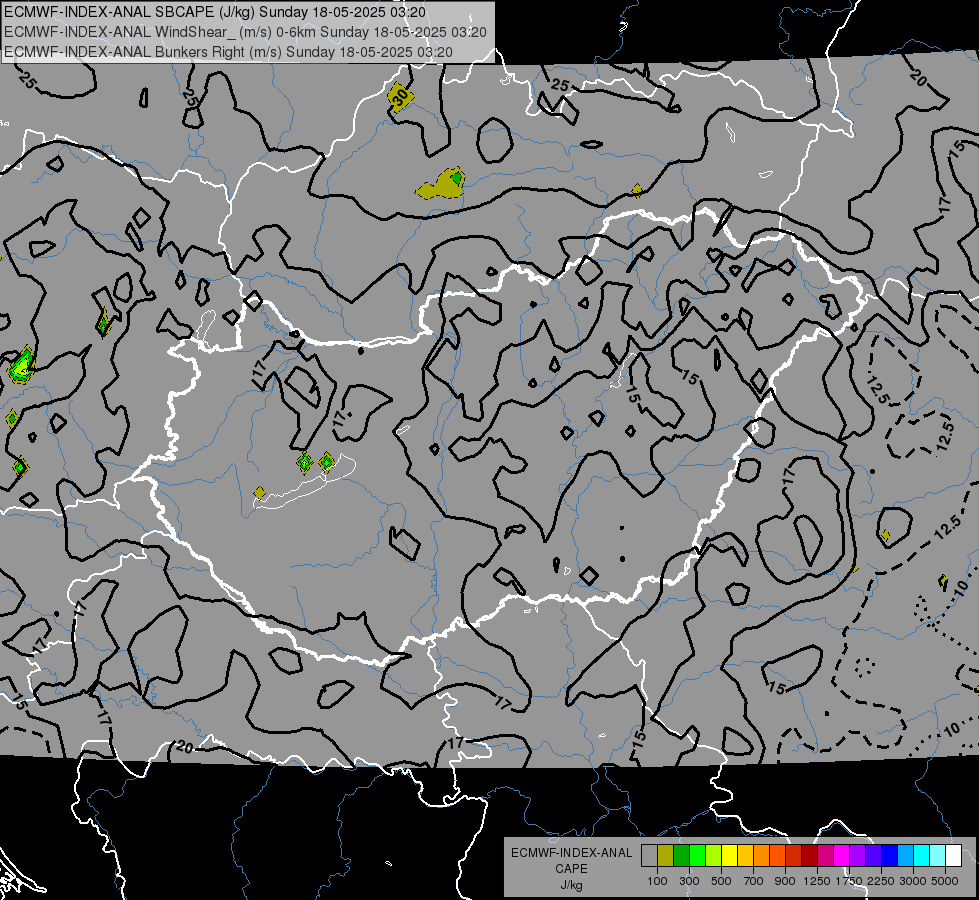Screen dimensions: 979x900
Task: Select the orange swatch after 700 tick
Action: point(762,856)
